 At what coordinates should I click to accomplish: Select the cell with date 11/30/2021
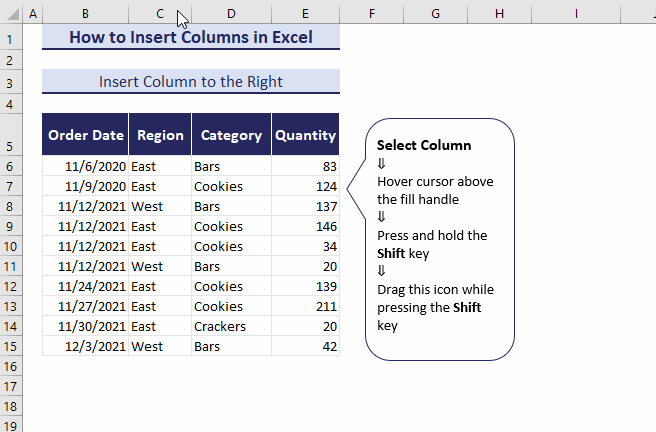click(85, 326)
